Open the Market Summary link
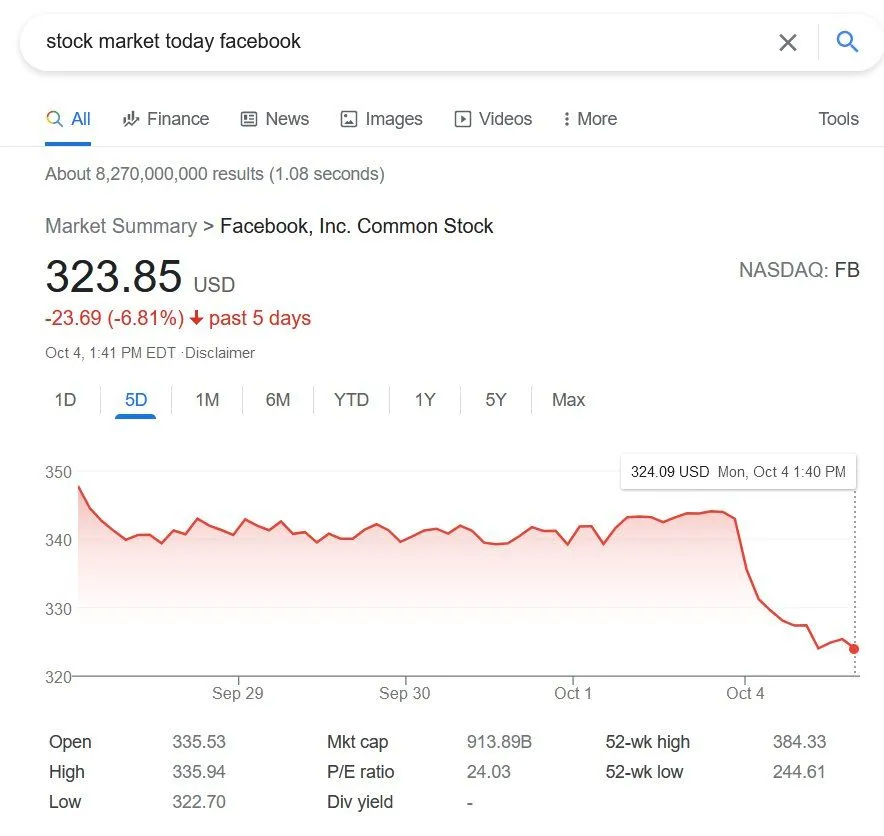 [x=121, y=226]
